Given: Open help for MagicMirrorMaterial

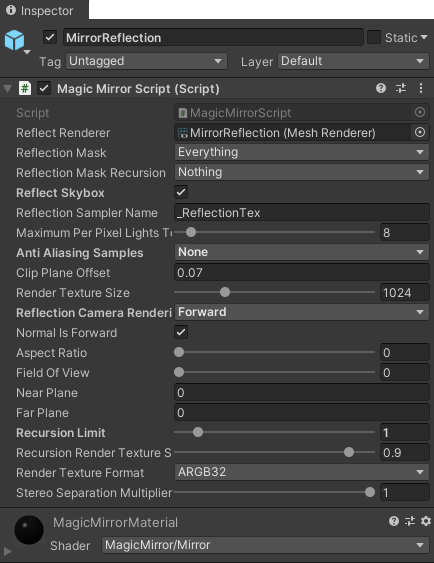Looking at the screenshot, I should (x=394, y=521).
